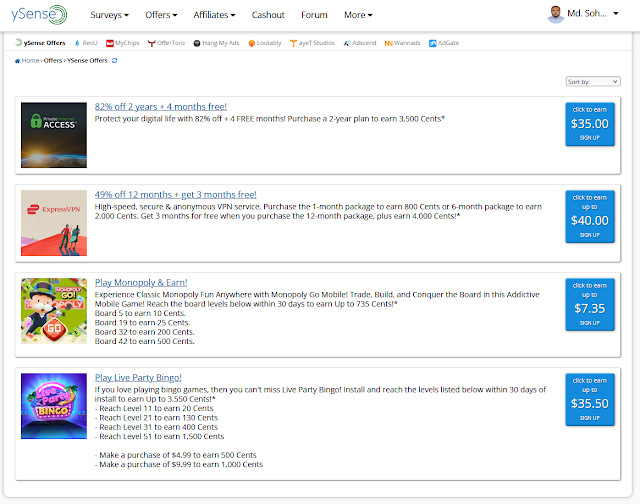Click the home icon in breadcrumb
This screenshot has height=504, width=640.
pyautogui.click(x=17, y=61)
